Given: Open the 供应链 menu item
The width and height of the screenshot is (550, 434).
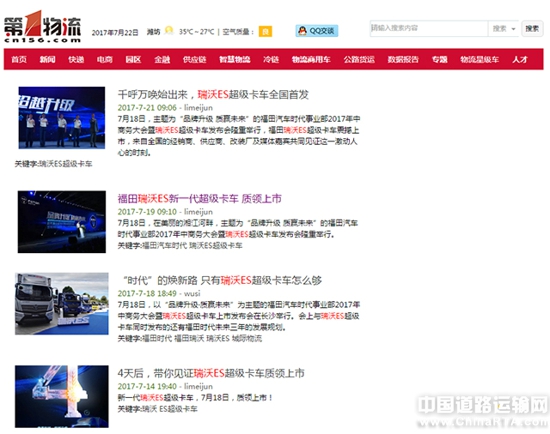Looking at the screenshot, I should coord(194,59).
